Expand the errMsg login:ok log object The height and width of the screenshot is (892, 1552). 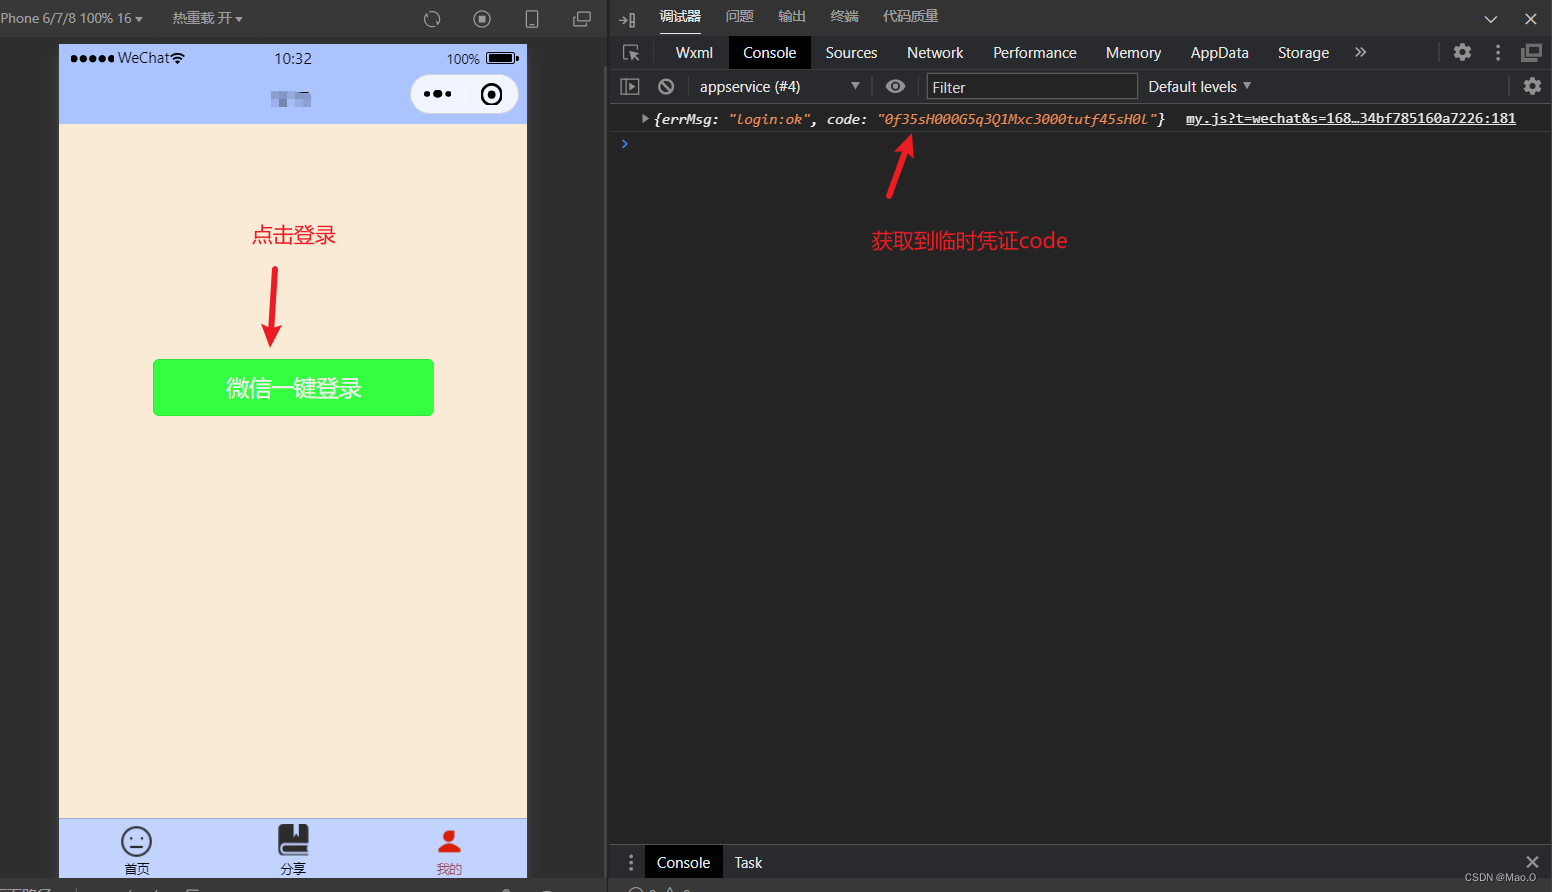point(645,118)
